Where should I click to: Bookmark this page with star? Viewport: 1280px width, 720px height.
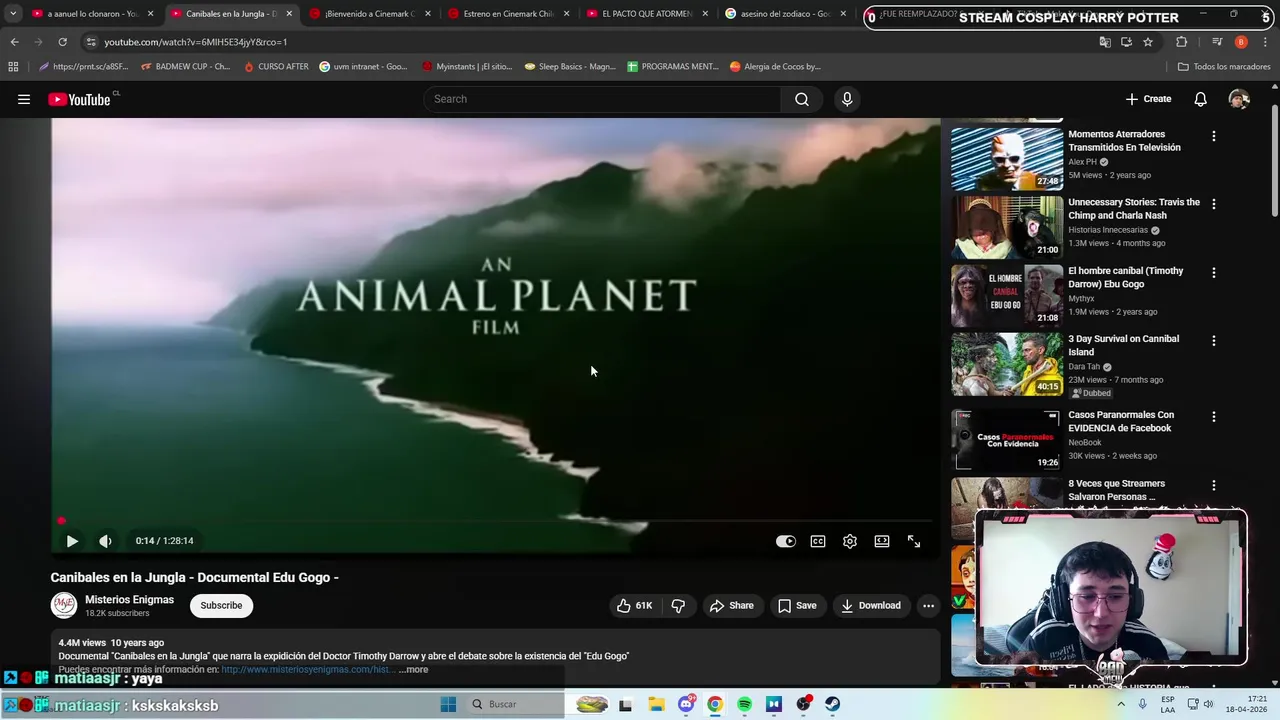[1148, 42]
